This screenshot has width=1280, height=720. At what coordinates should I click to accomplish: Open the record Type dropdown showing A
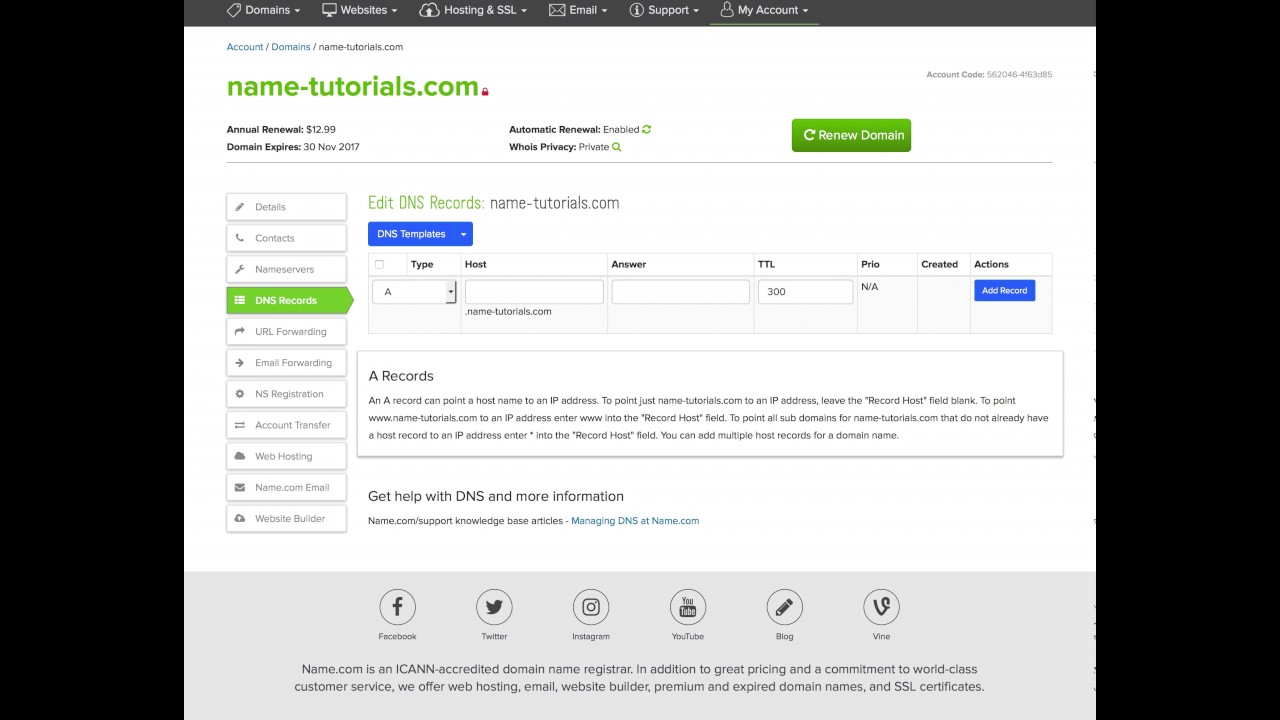(x=414, y=291)
